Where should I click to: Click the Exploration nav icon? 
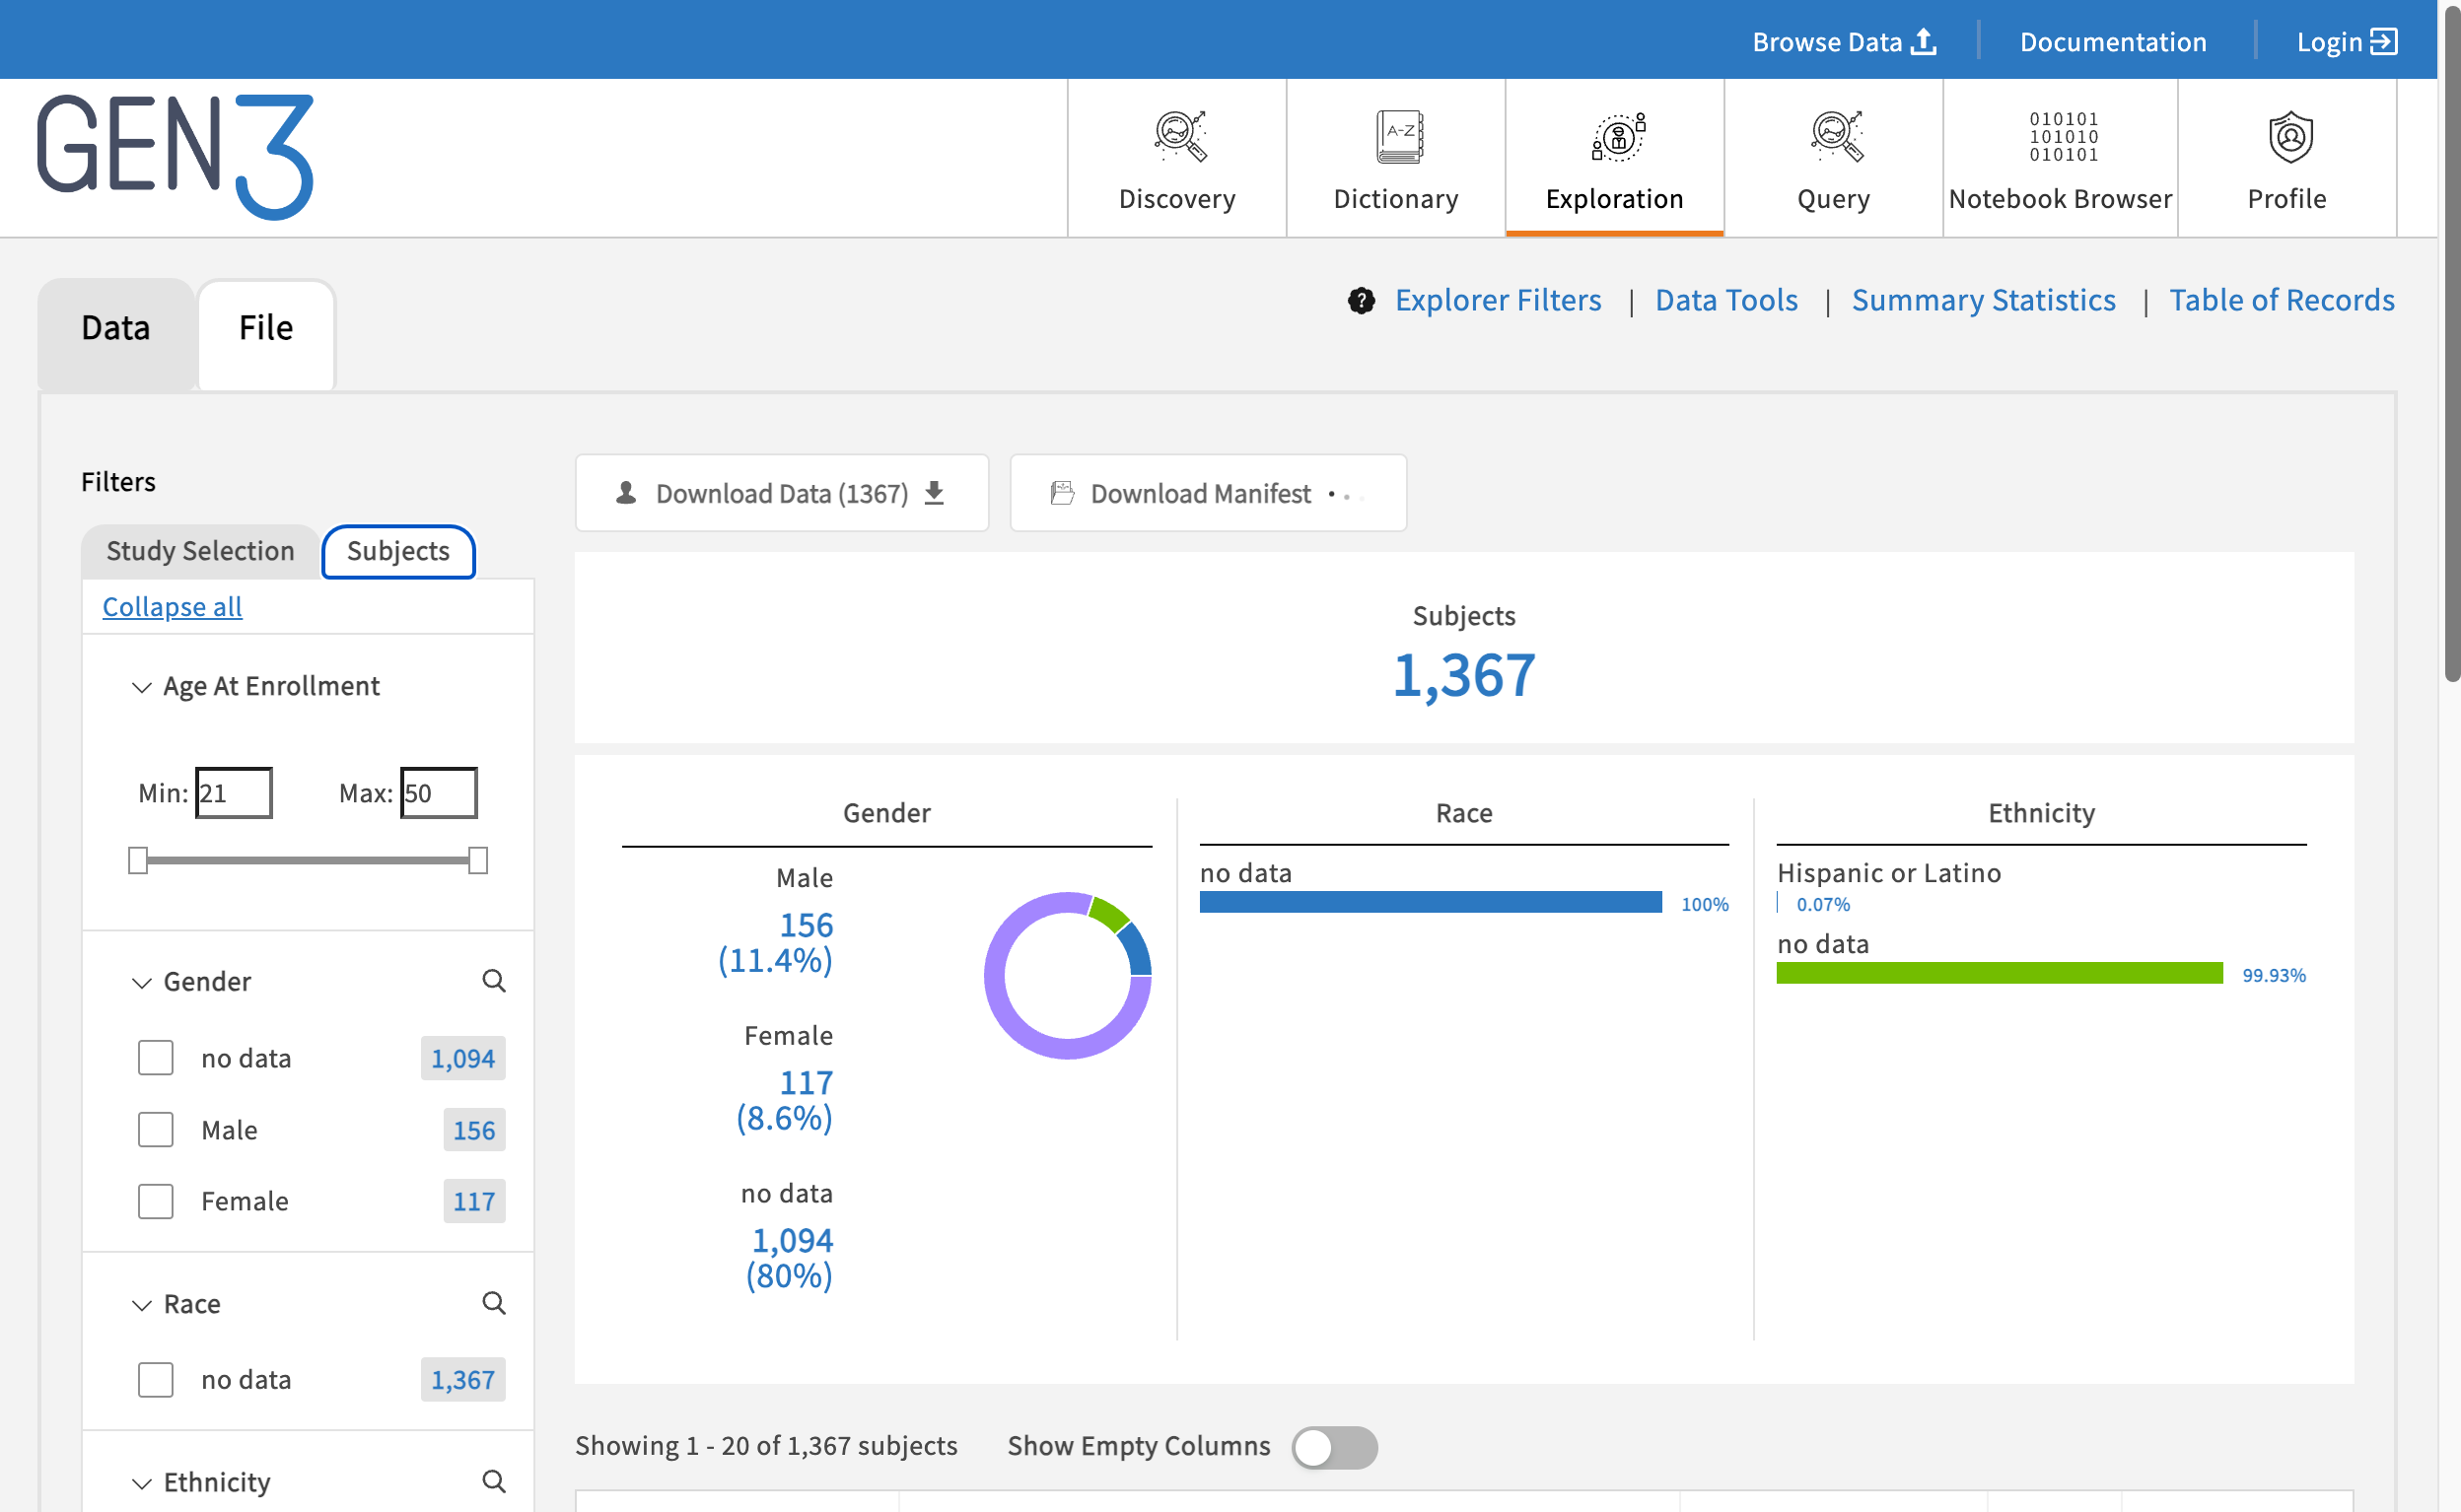(1617, 136)
